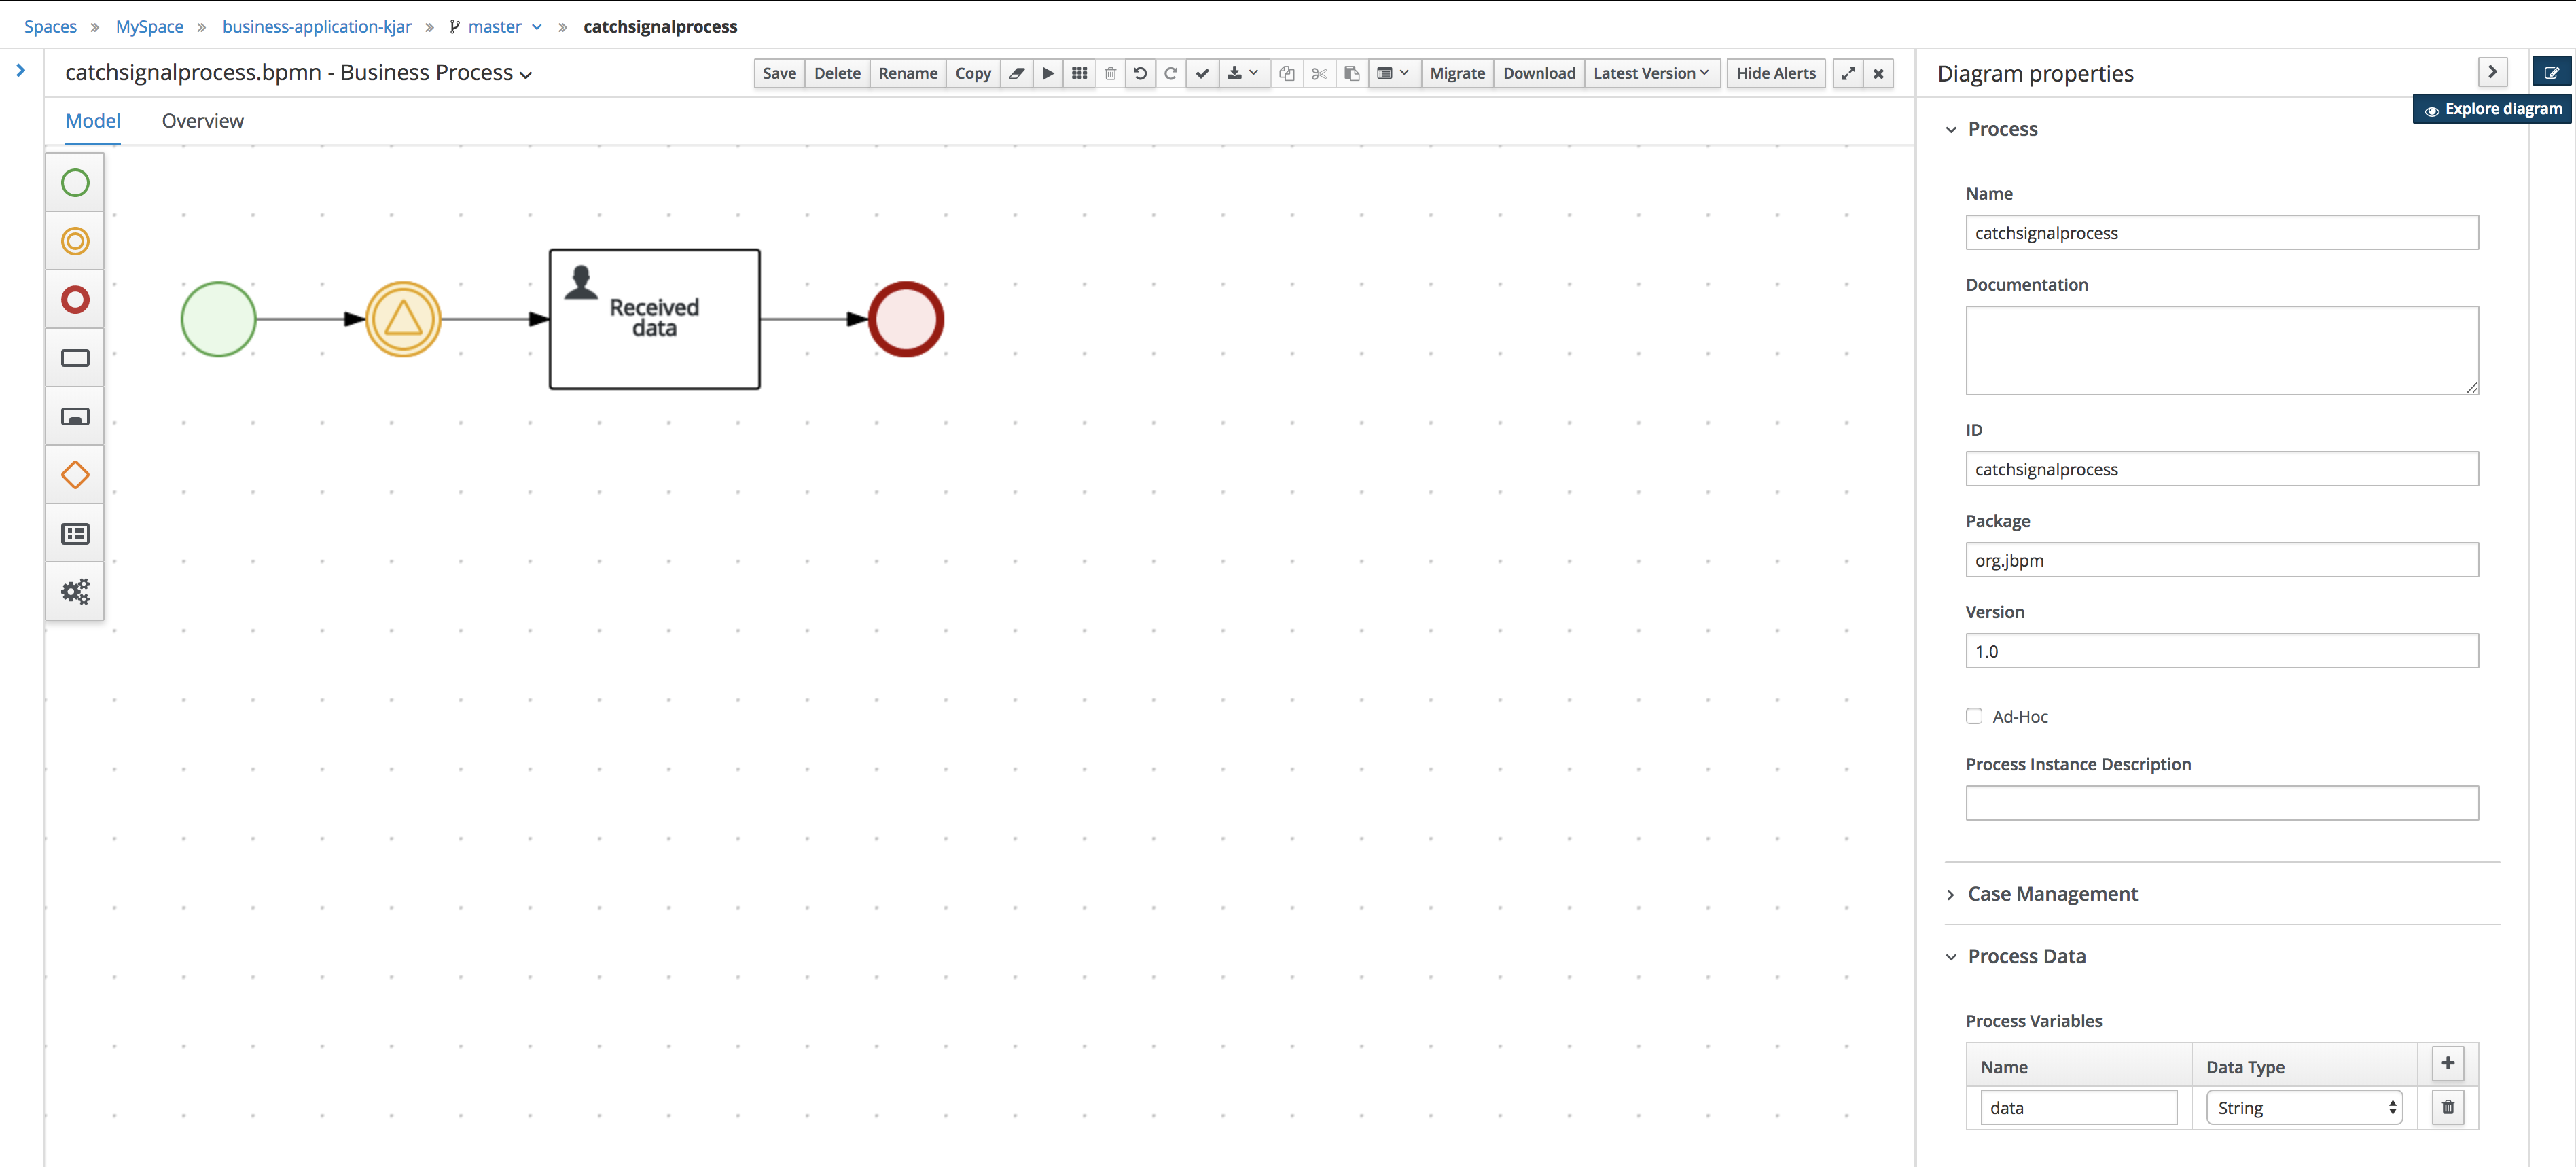Click Save button in toolbar
2576x1167 pixels.
[779, 72]
